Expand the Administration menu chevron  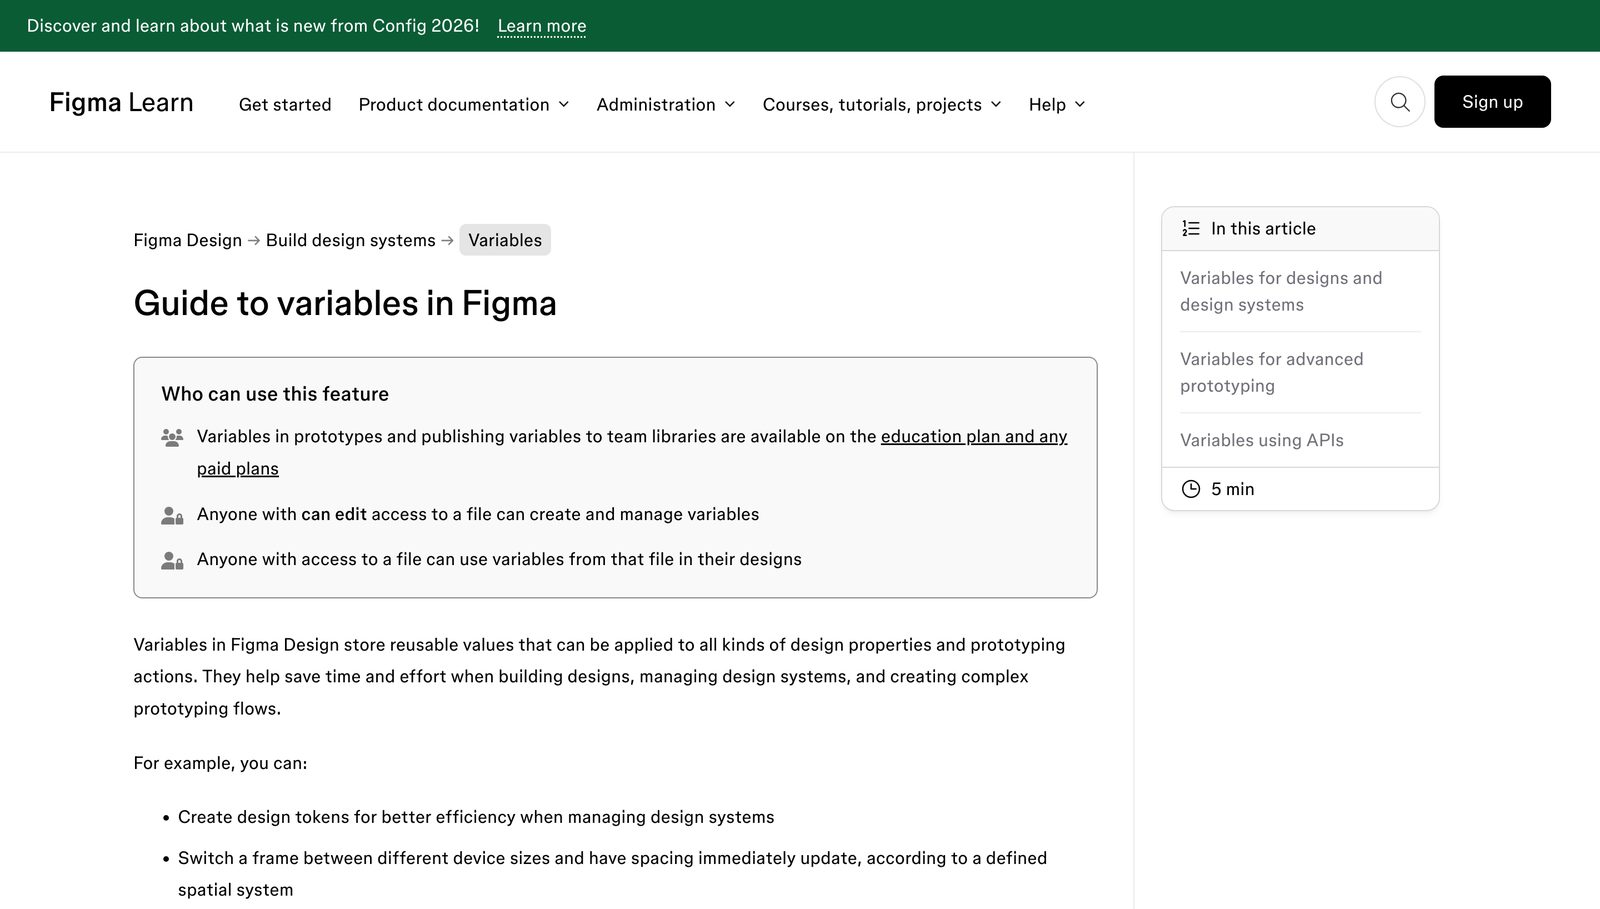(x=730, y=104)
